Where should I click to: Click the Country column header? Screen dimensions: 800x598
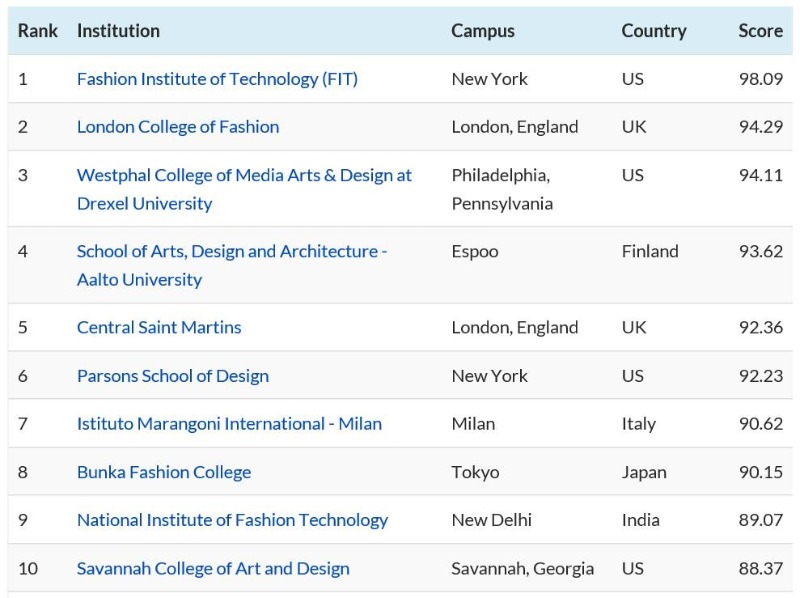[x=654, y=31]
